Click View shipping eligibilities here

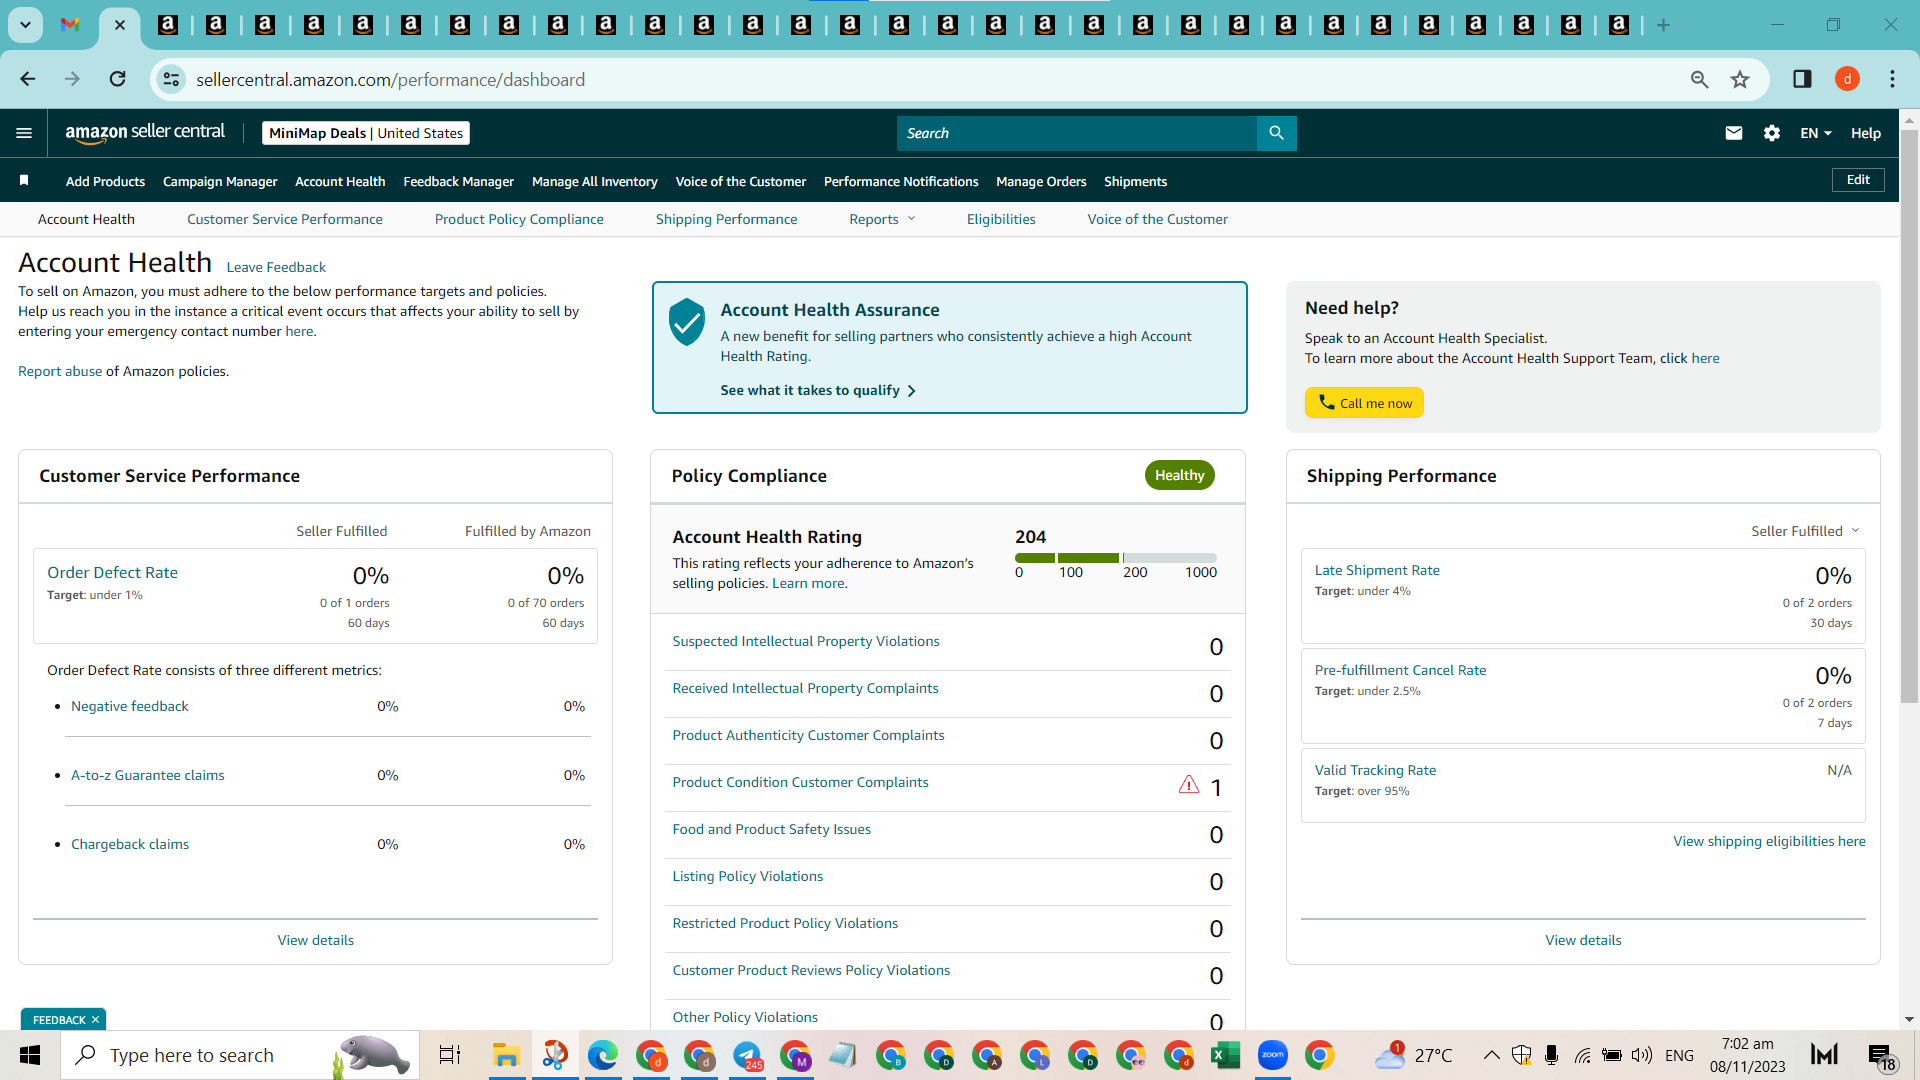[x=1769, y=841]
